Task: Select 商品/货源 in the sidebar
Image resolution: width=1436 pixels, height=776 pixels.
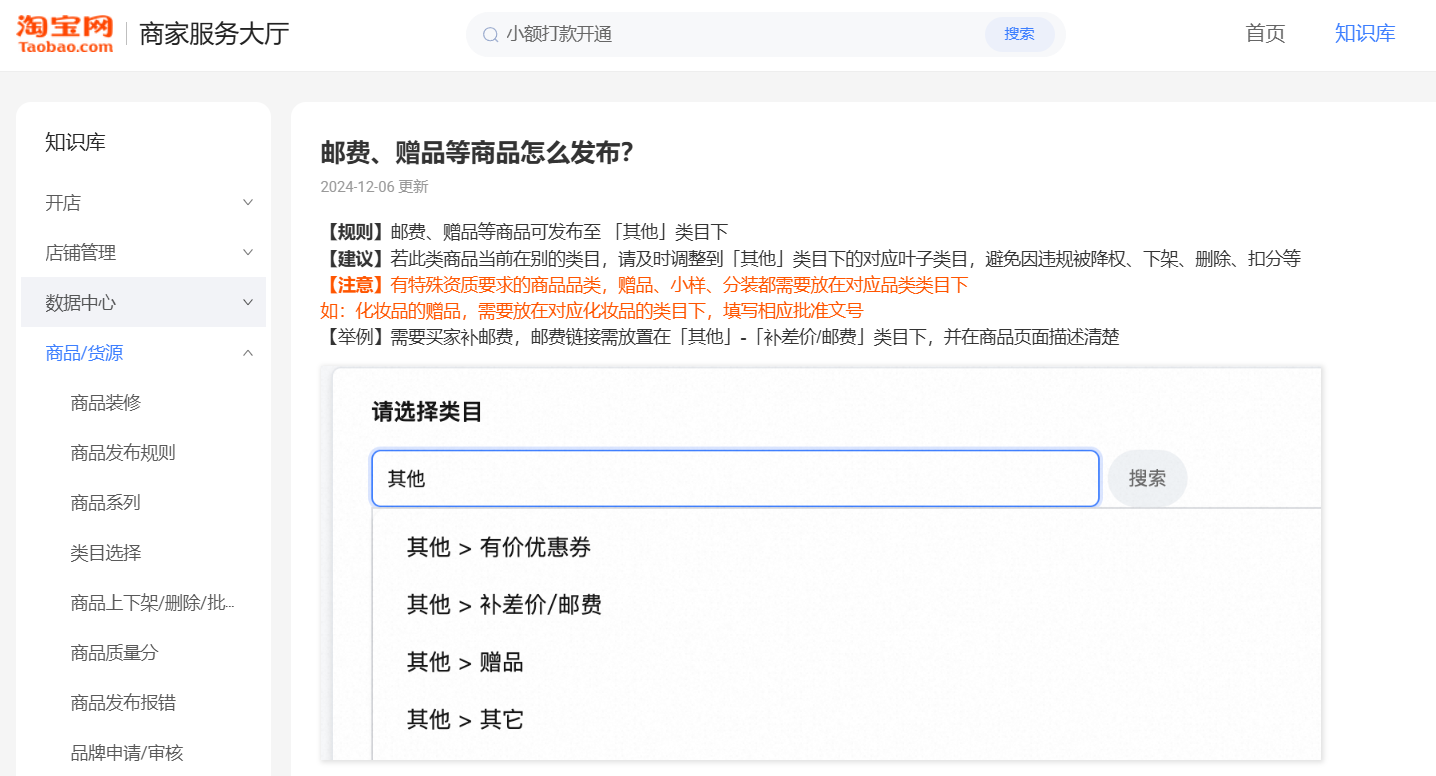Action: 84,353
